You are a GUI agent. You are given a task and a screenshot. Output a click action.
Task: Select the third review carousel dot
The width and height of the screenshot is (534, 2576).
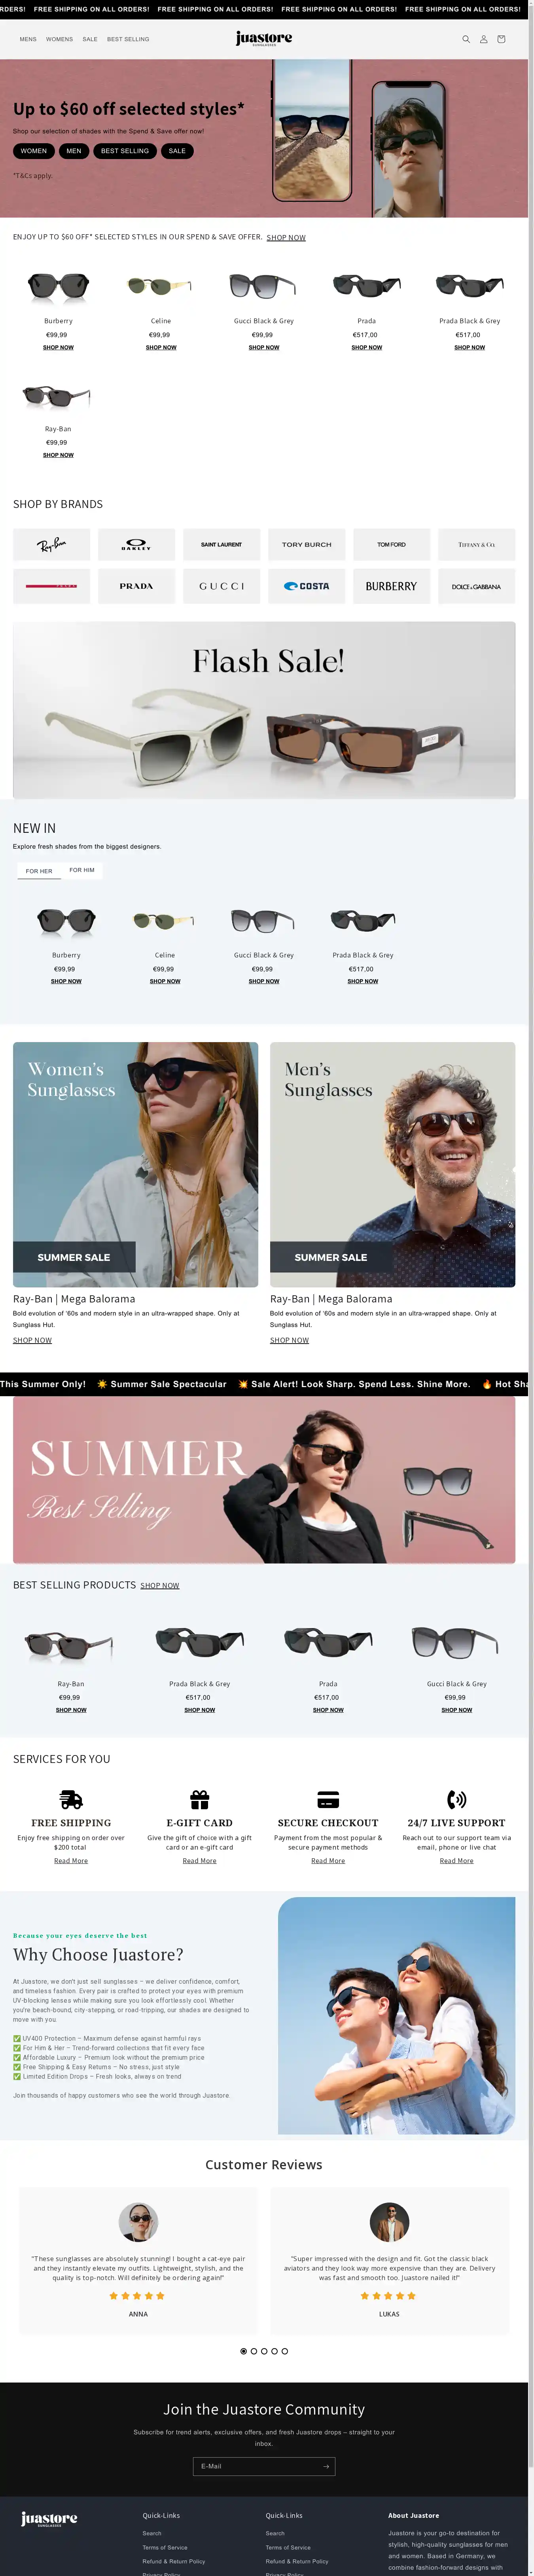pos(264,2351)
